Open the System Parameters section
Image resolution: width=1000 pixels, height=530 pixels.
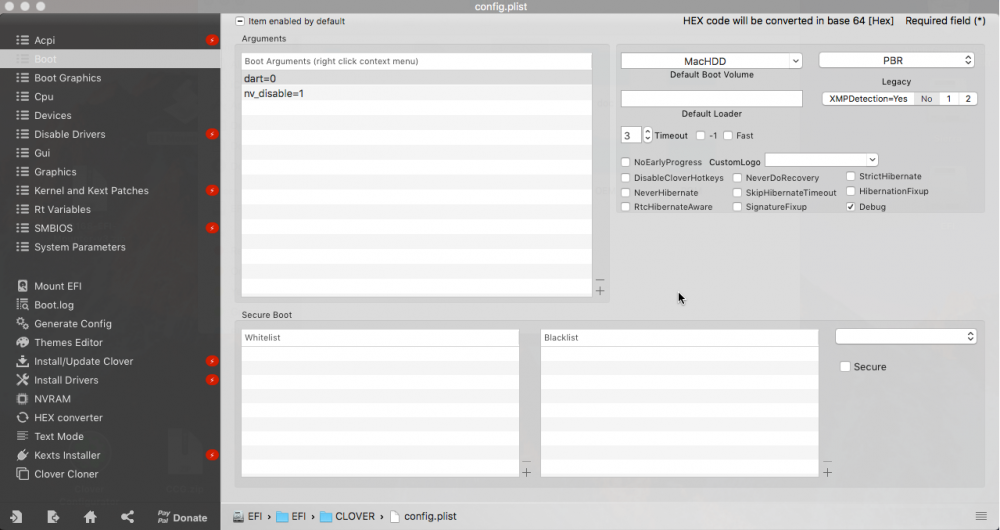(x=80, y=247)
